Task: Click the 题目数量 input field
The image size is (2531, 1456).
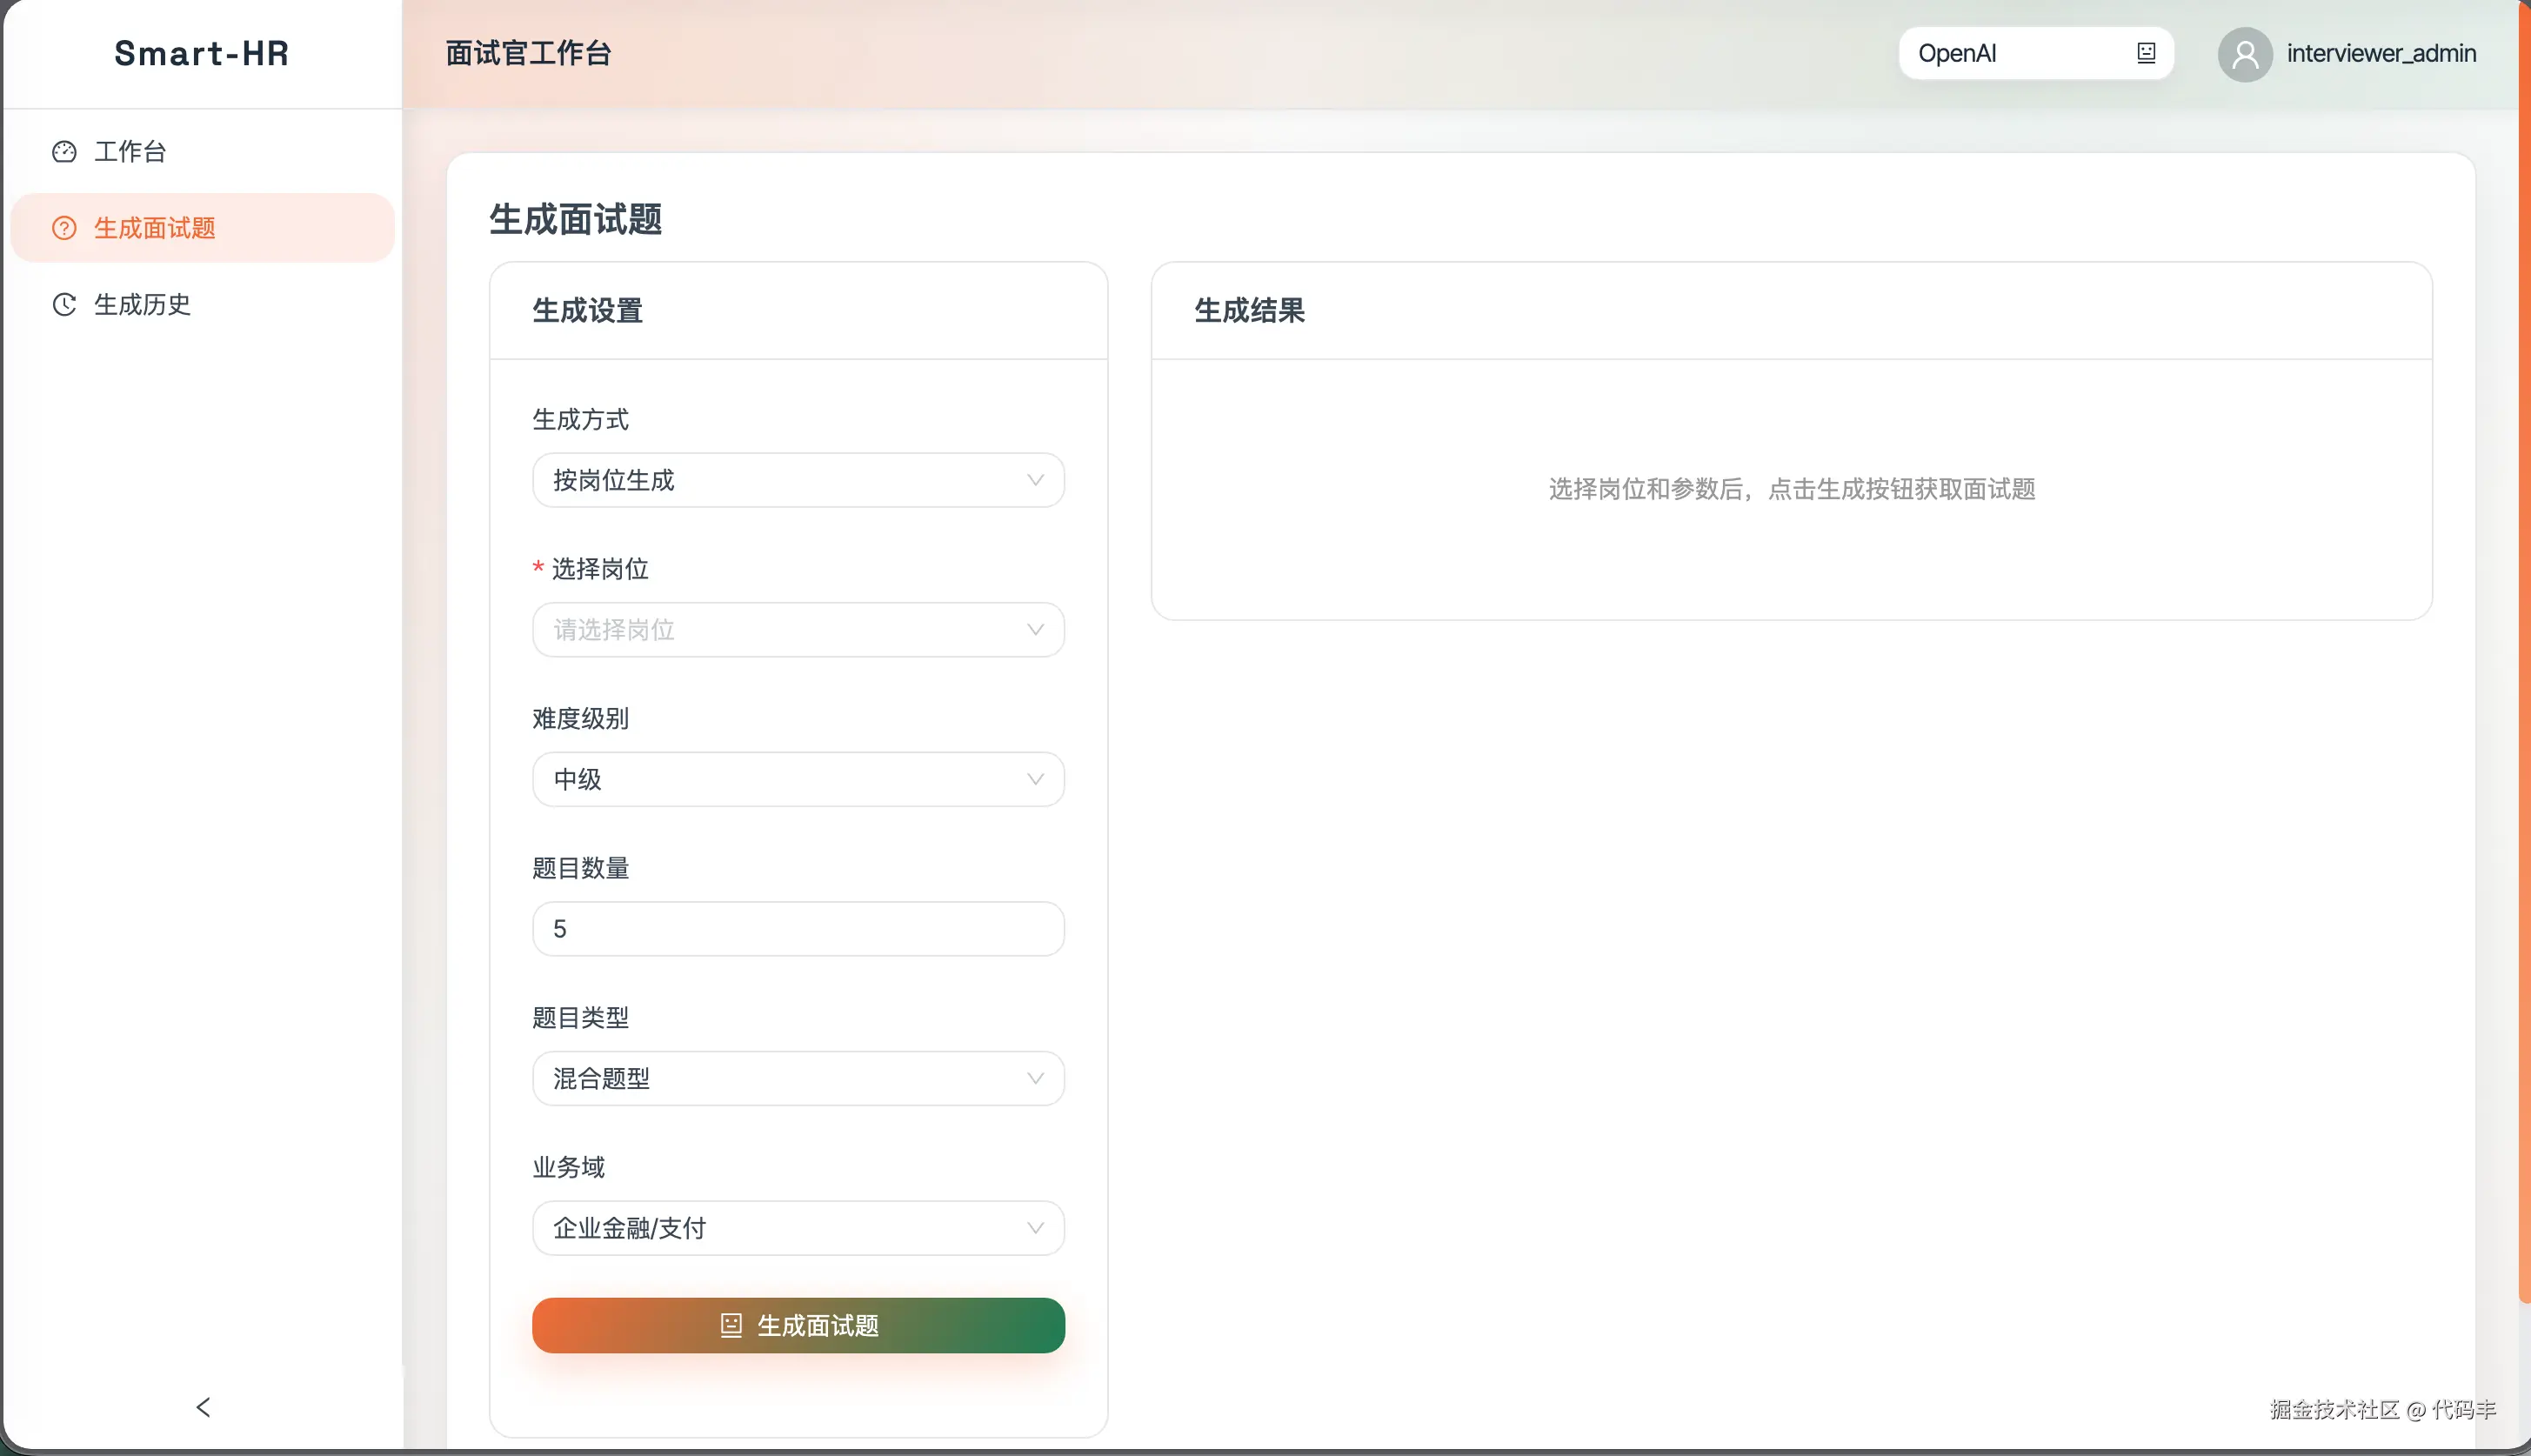Action: (797, 929)
